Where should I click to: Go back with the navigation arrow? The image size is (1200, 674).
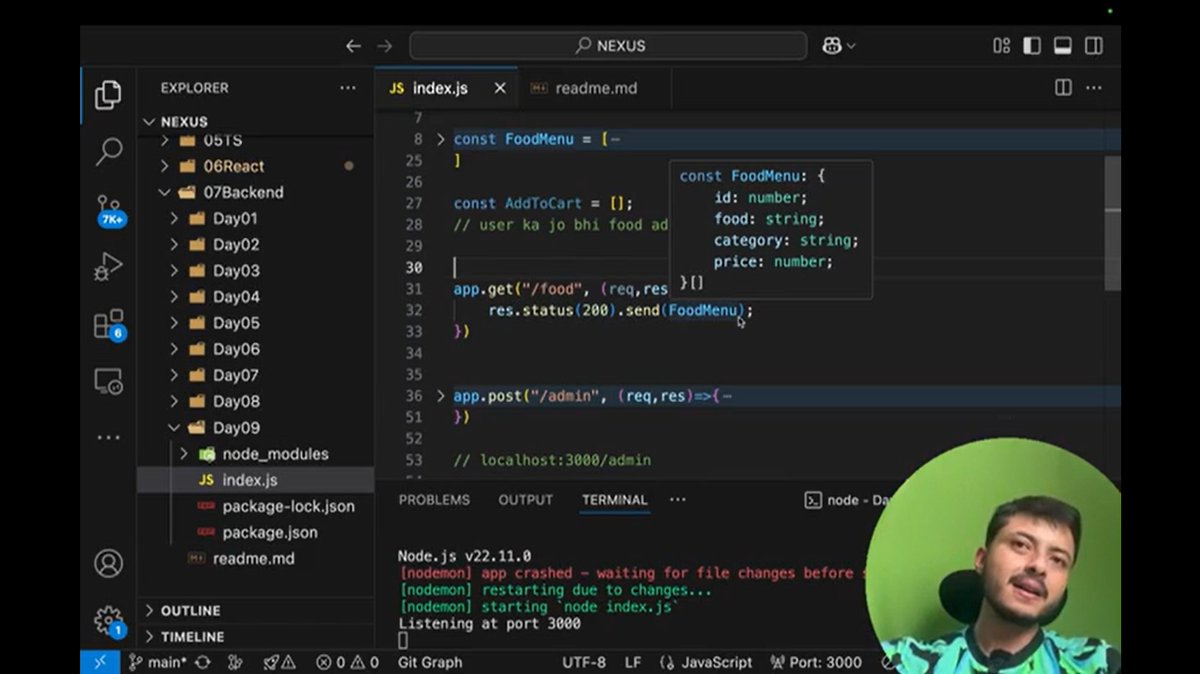pyautogui.click(x=353, y=46)
